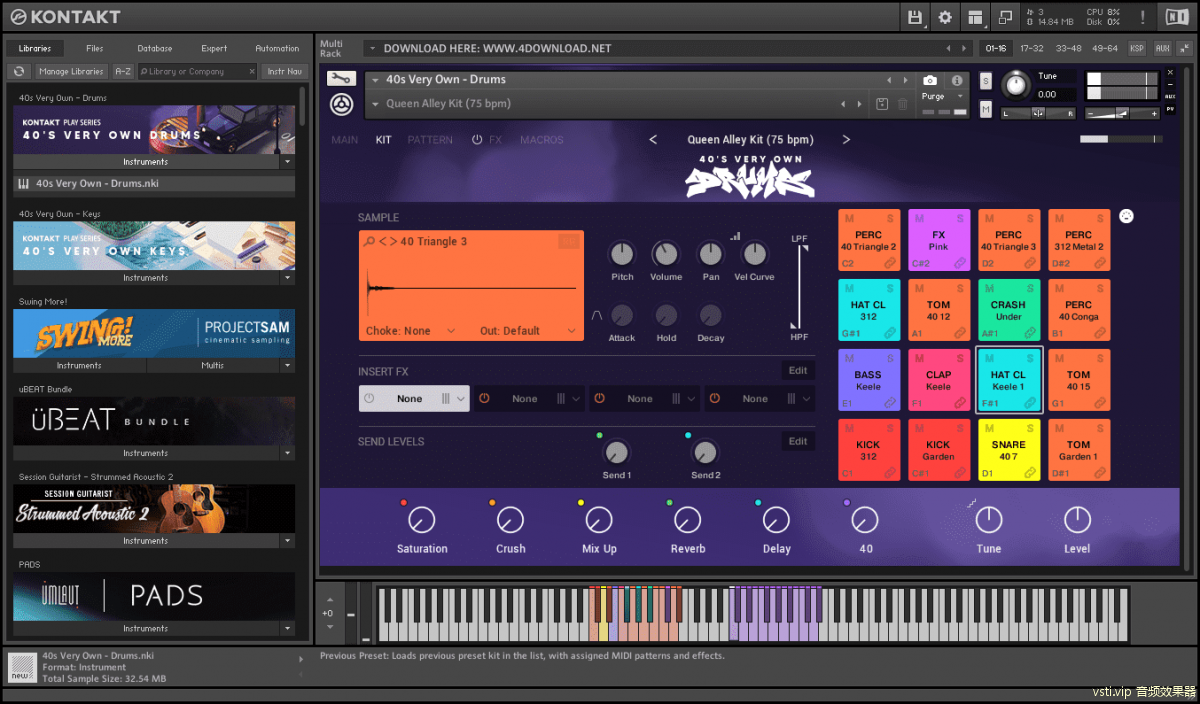Screen dimensions: 1200x704
Task: Toggle power on first Insert FX slot
Action: click(x=369, y=398)
